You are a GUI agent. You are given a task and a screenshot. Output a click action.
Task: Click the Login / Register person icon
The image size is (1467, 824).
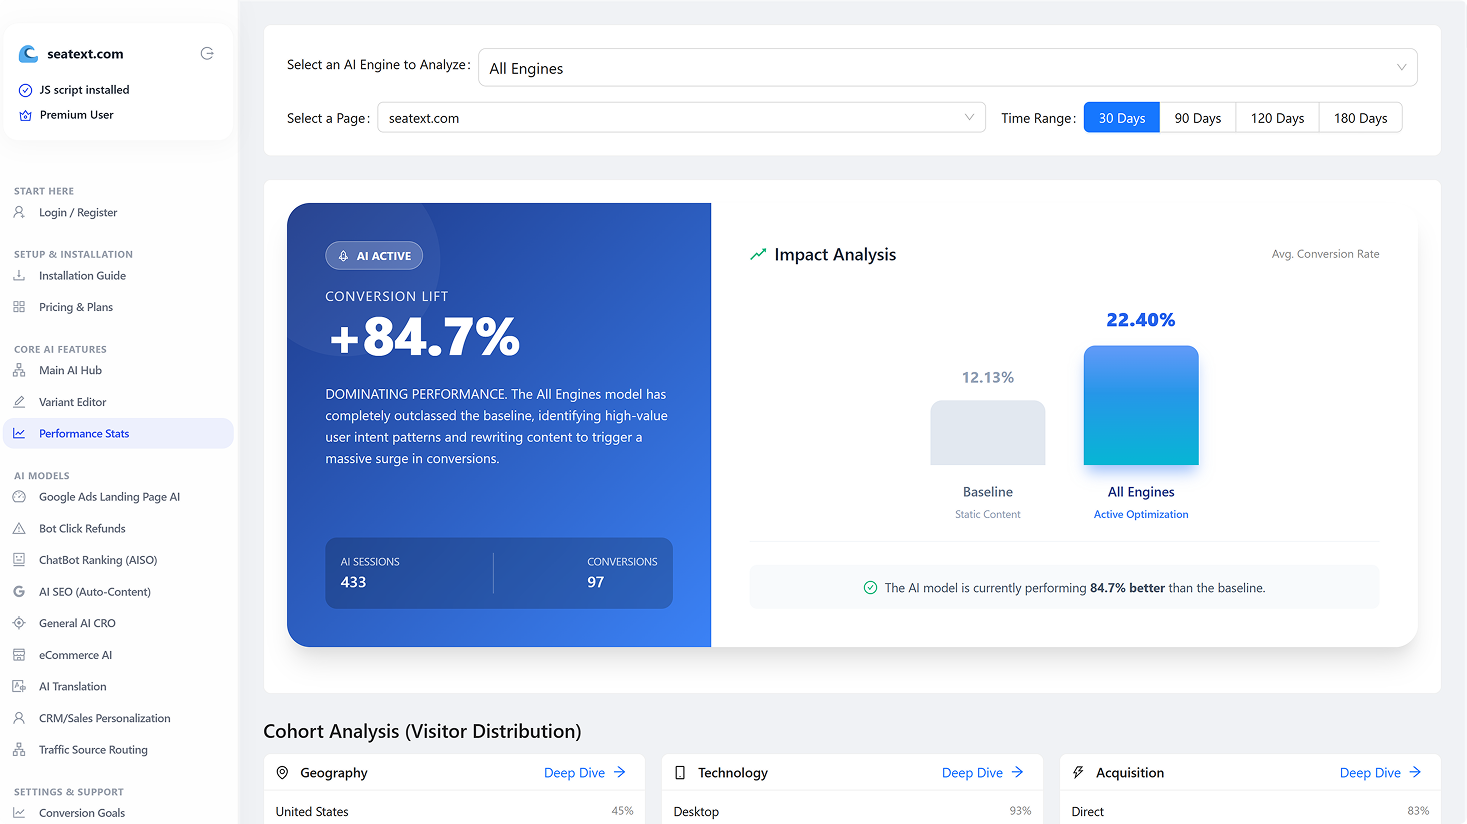(19, 212)
